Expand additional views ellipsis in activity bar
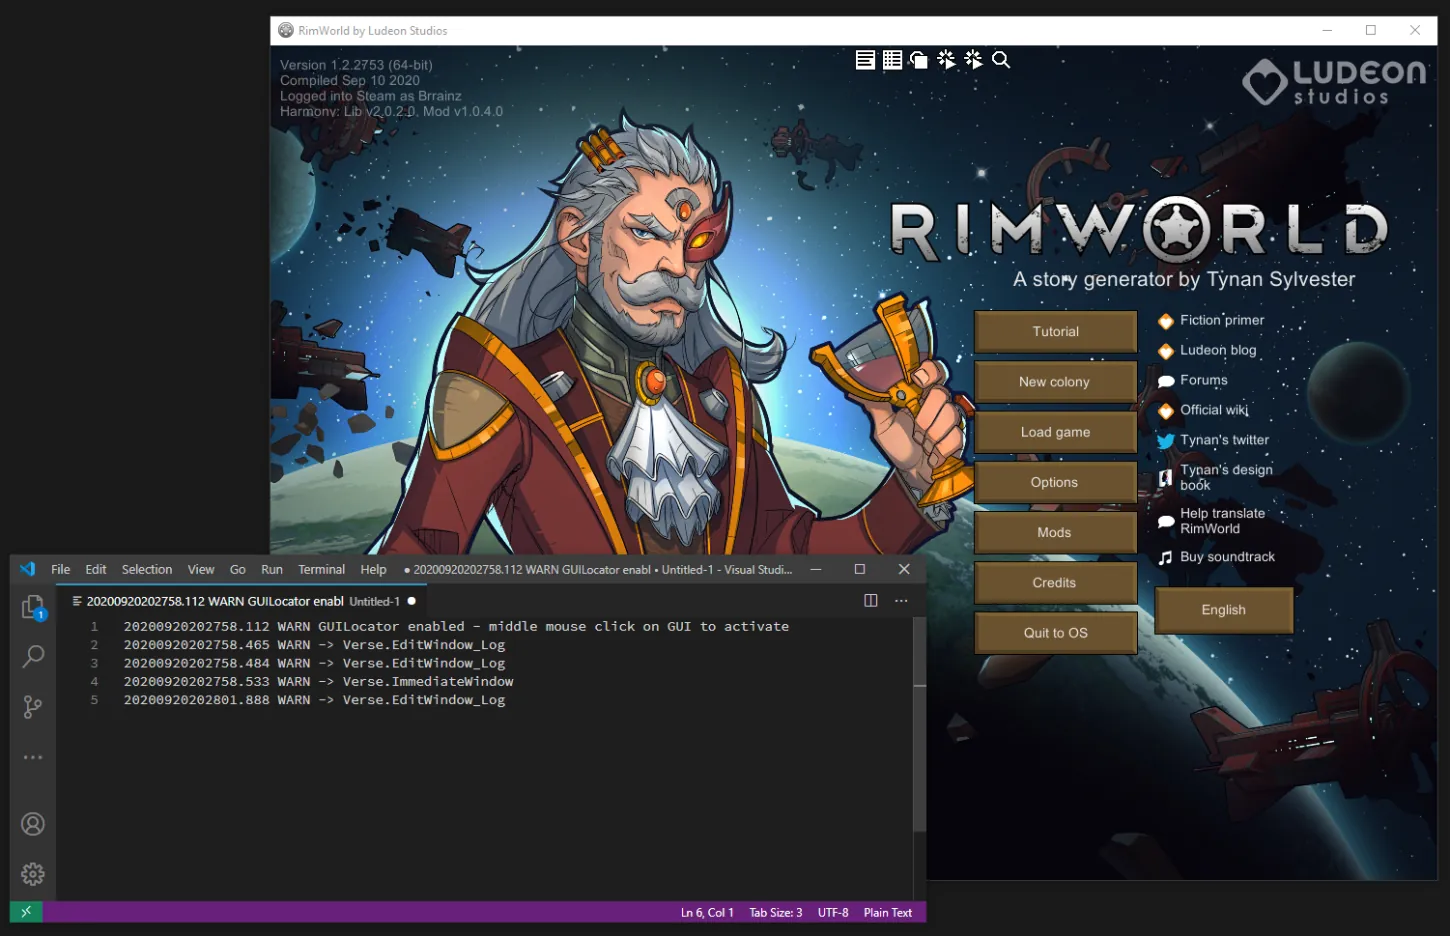The width and height of the screenshot is (1450, 936). click(33, 757)
